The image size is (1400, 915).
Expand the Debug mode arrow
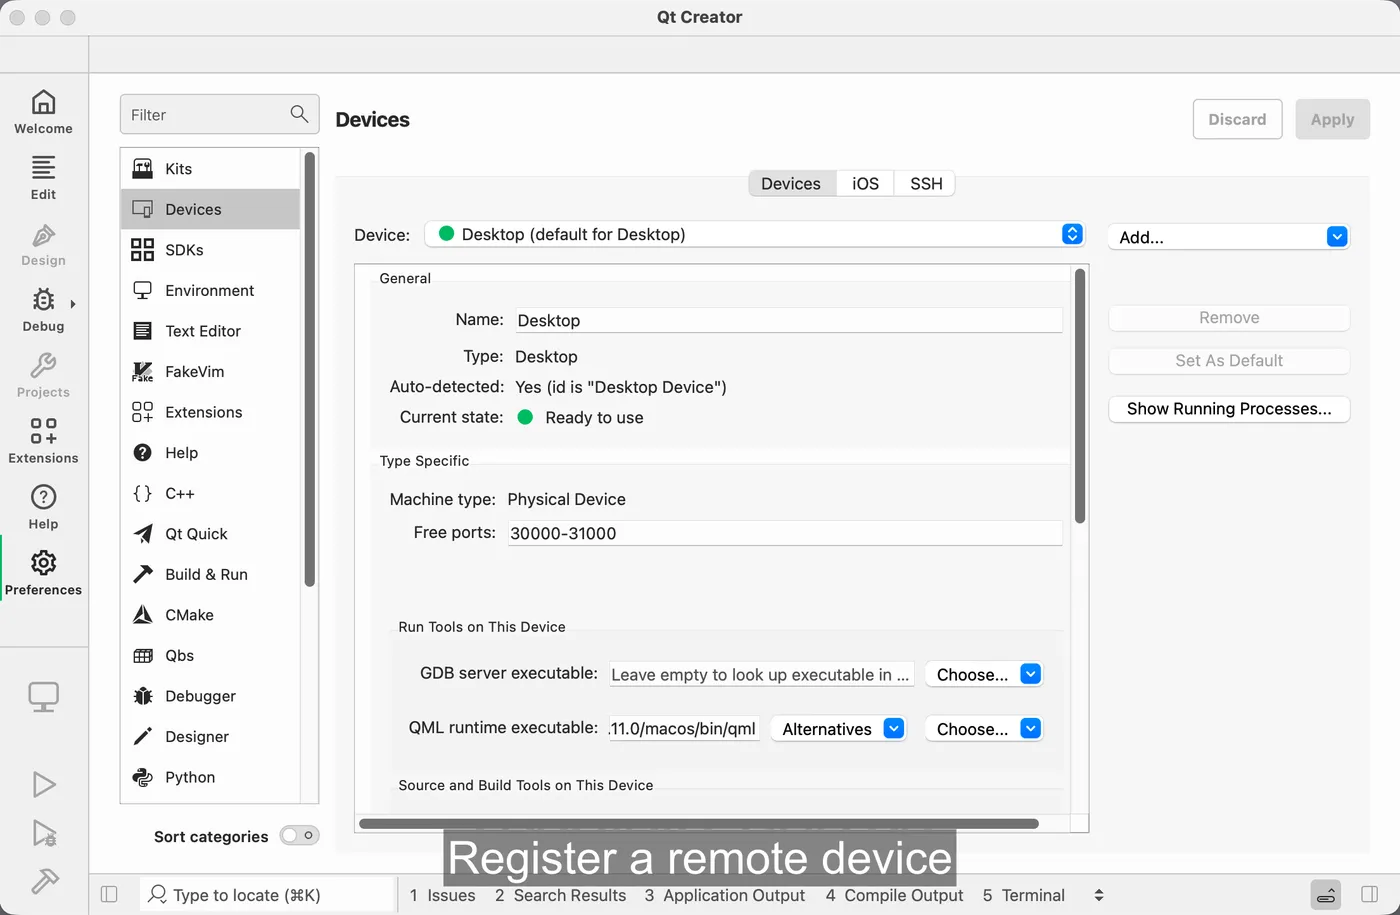[73, 303]
